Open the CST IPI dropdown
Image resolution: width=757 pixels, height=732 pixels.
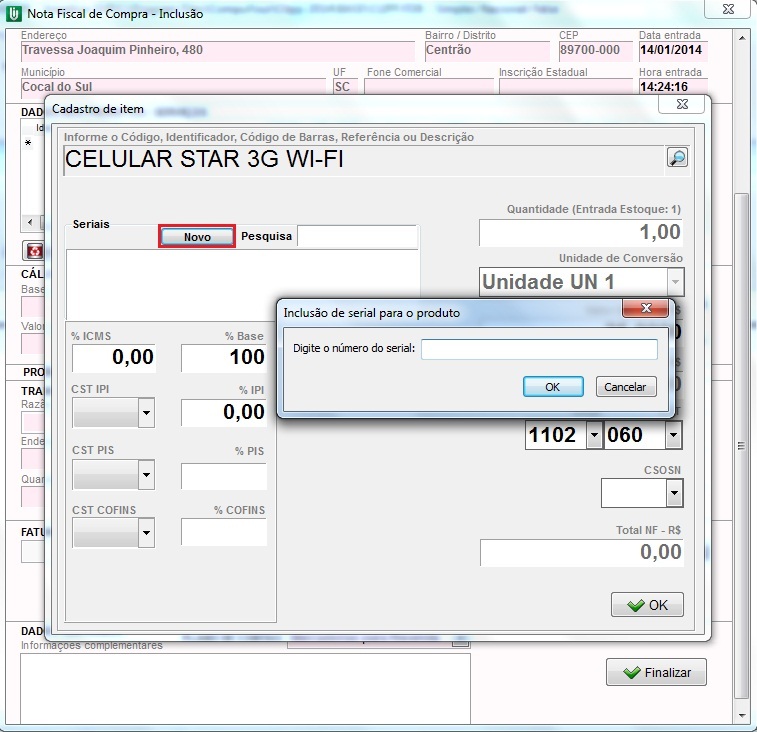(146, 412)
